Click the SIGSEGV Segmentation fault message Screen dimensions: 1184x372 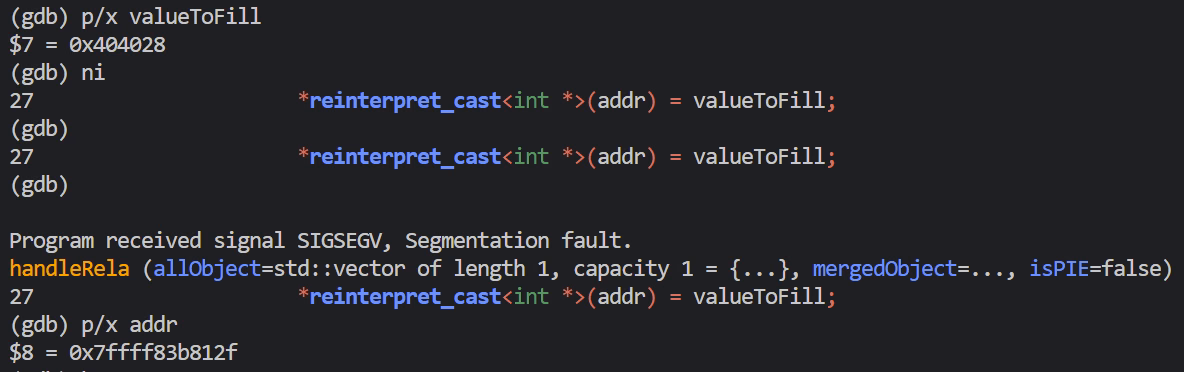pos(319,242)
